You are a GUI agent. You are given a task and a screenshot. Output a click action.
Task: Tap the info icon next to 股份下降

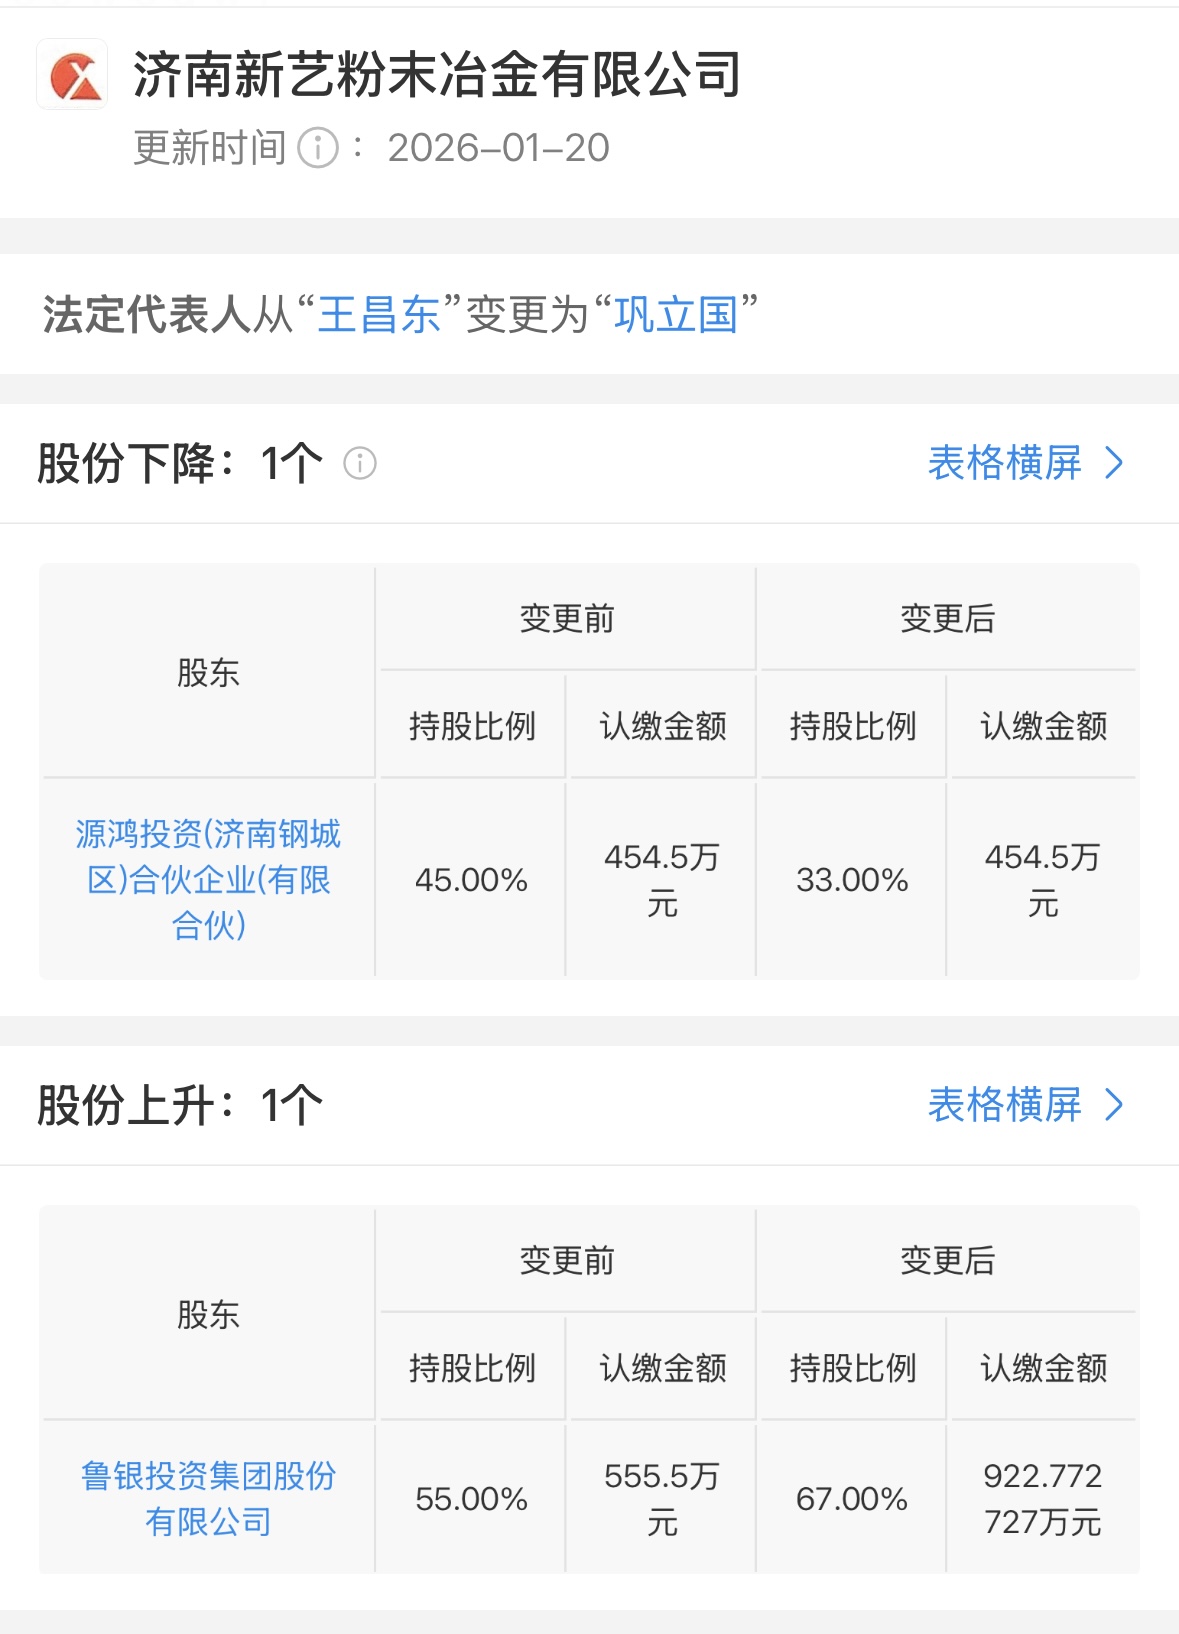click(x=360, y=463)
